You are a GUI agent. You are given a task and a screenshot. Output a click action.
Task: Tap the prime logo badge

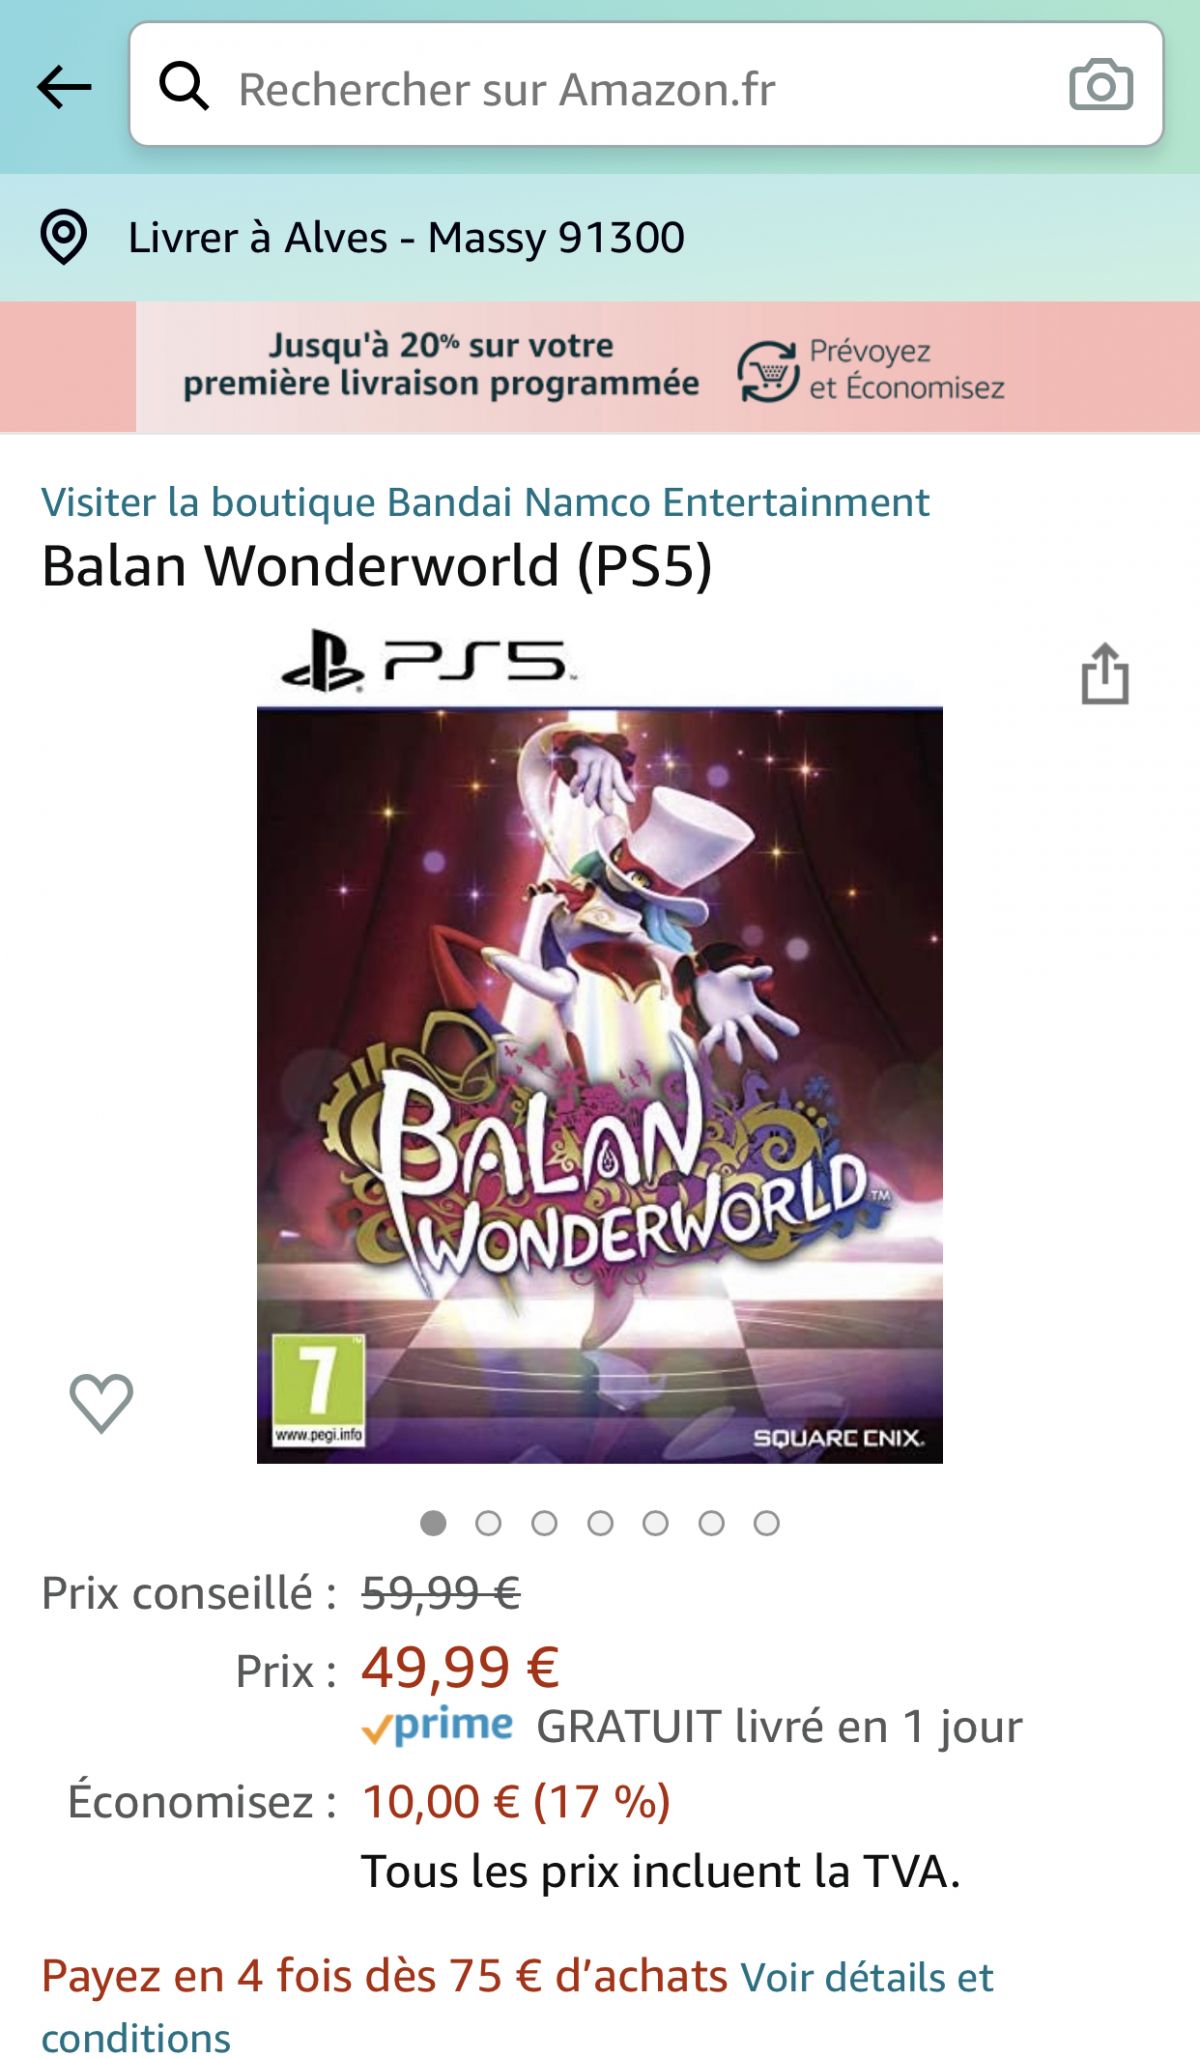(x=438, y=1725)
